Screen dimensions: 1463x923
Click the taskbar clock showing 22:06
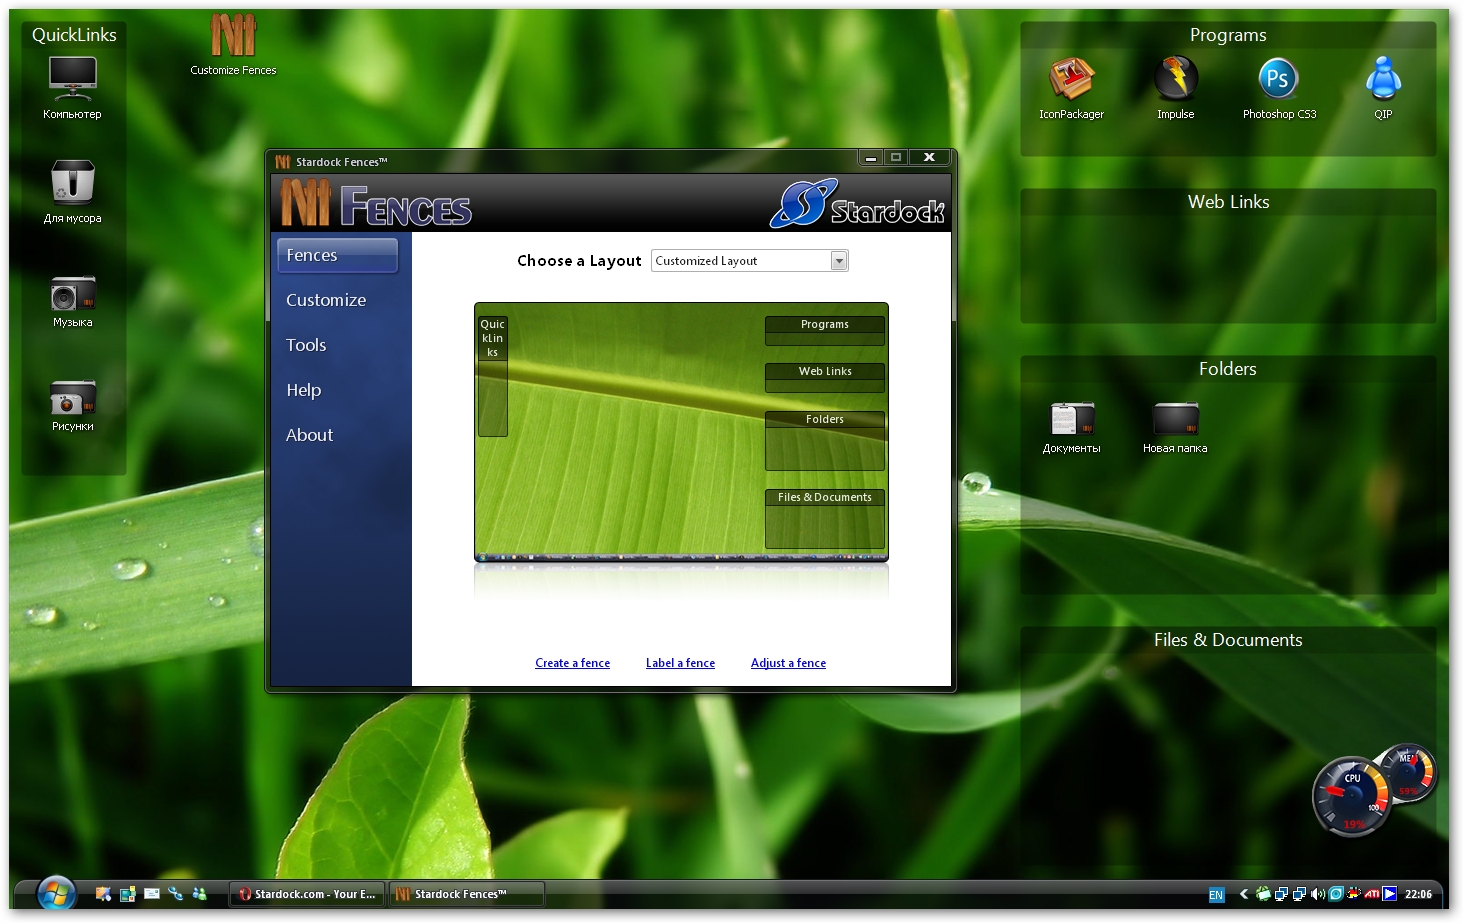point(1418,895)
